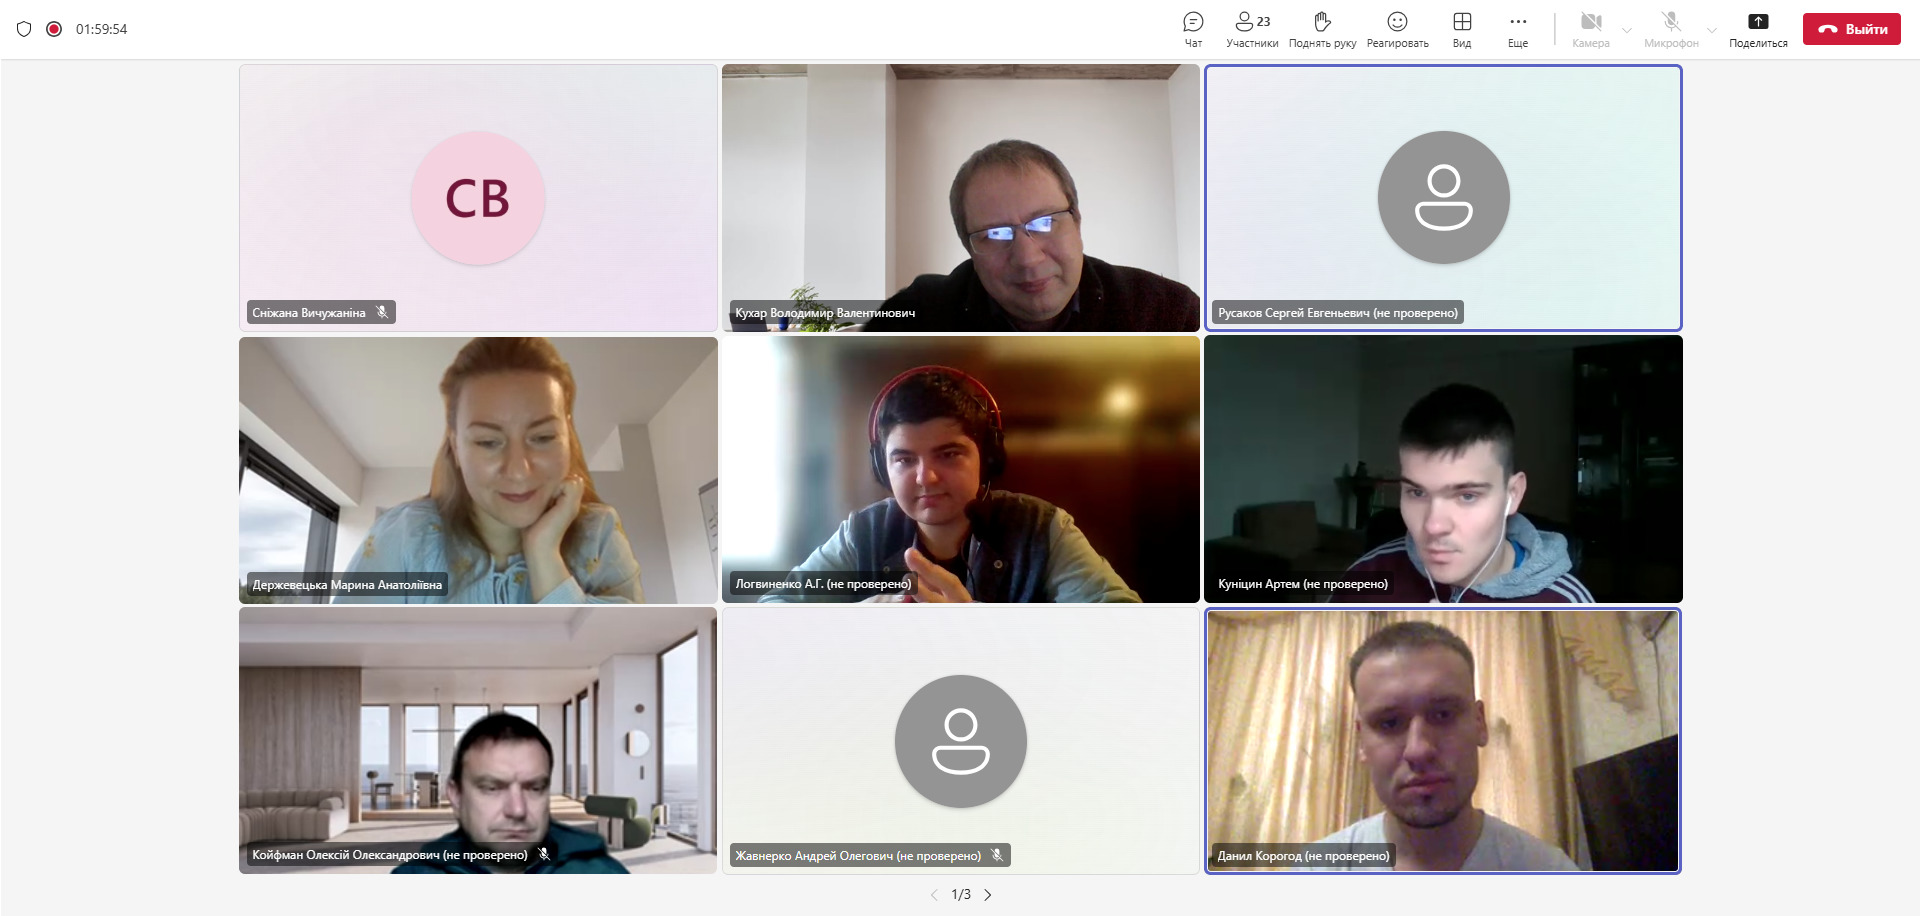Image resolution: width=1920 pixels, height=916 pixels.
Task: Click the shield privacy icon
Action: (24, 29)
